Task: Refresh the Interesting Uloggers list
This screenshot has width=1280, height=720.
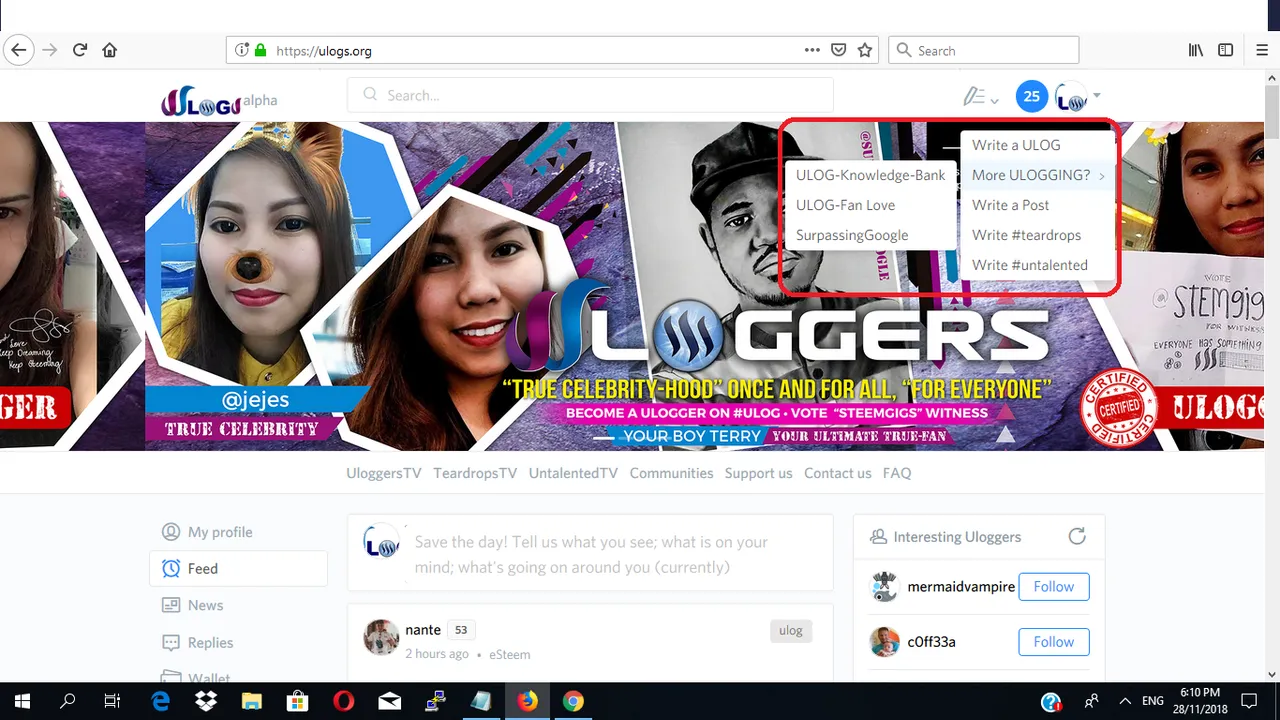Action: coord(1077,536)
